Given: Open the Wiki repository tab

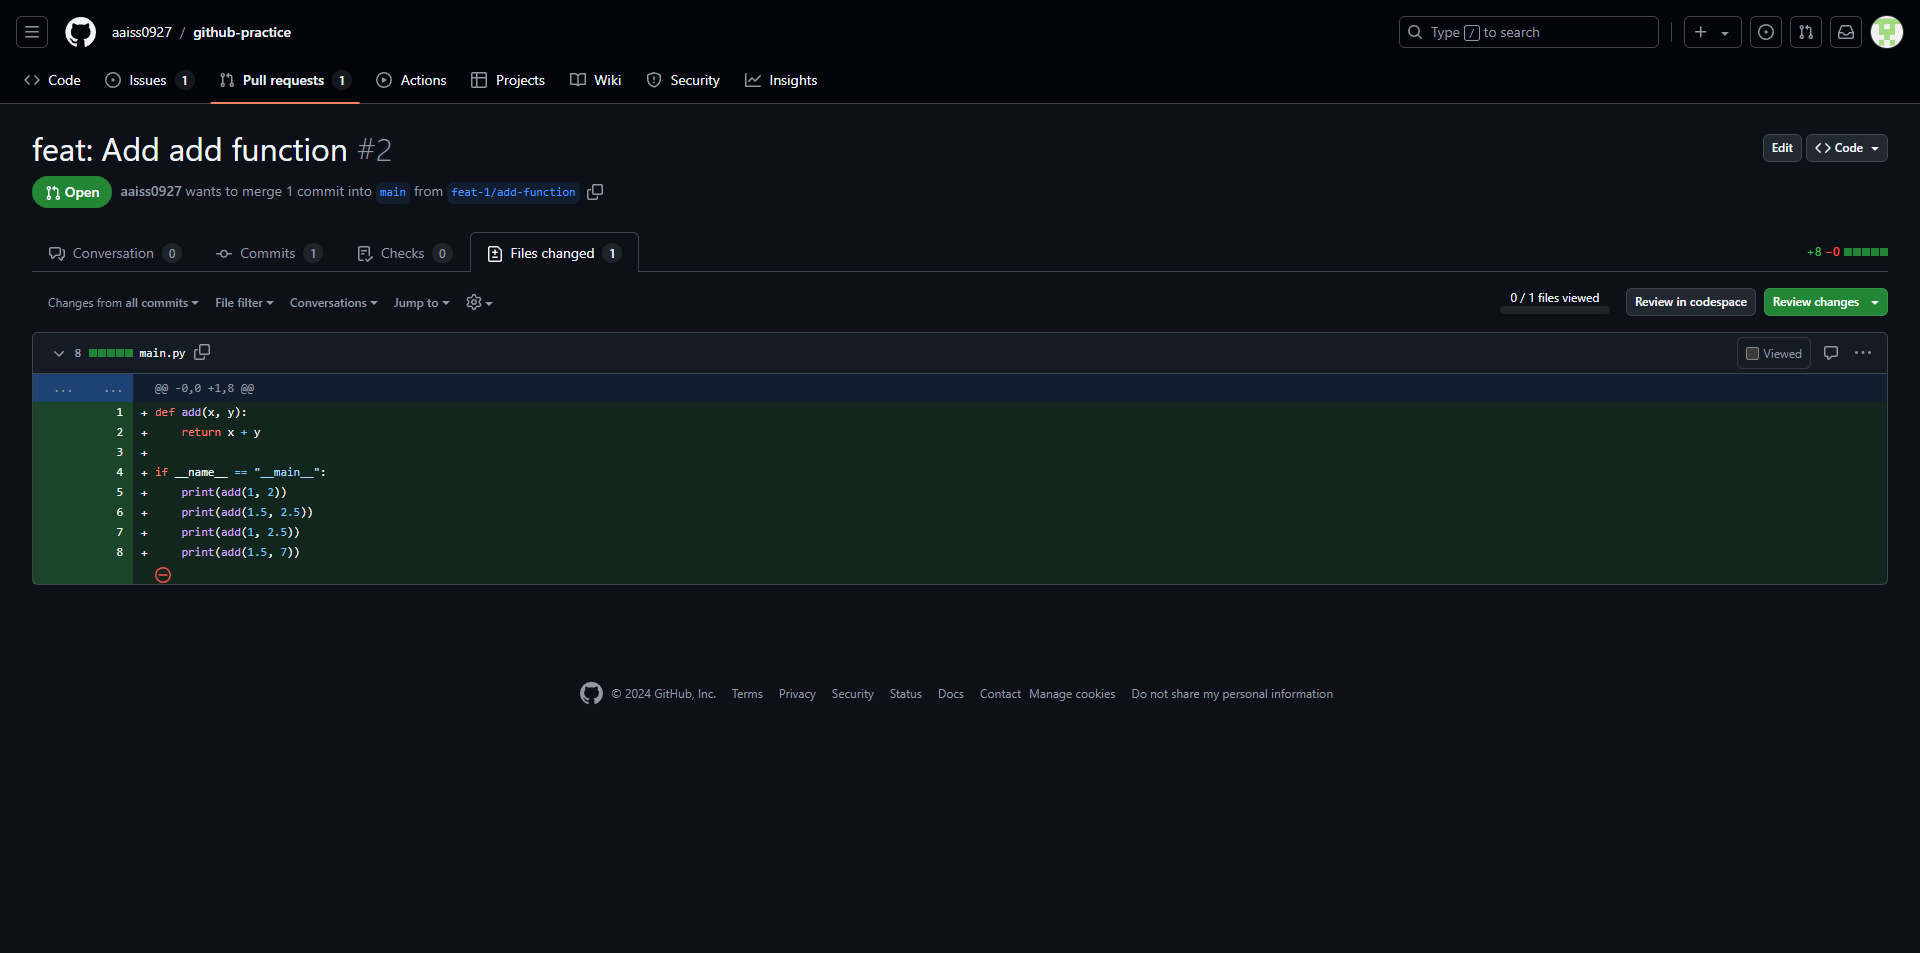Looking at the screenshot, I should point(596,80).
